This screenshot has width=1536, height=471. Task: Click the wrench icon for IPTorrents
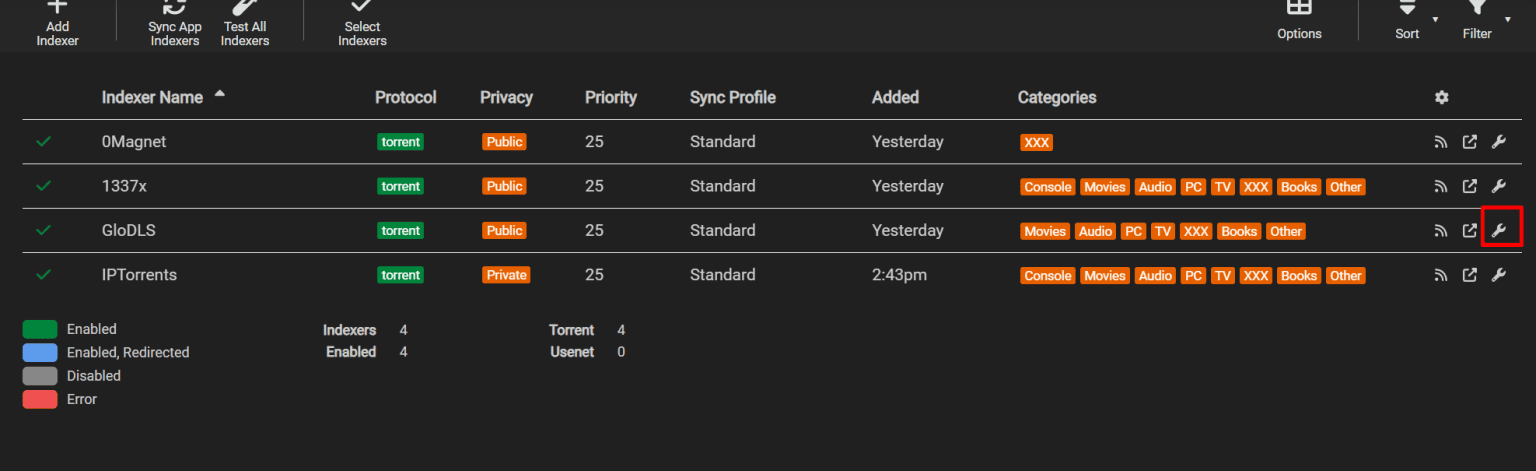coord(1498,275)
